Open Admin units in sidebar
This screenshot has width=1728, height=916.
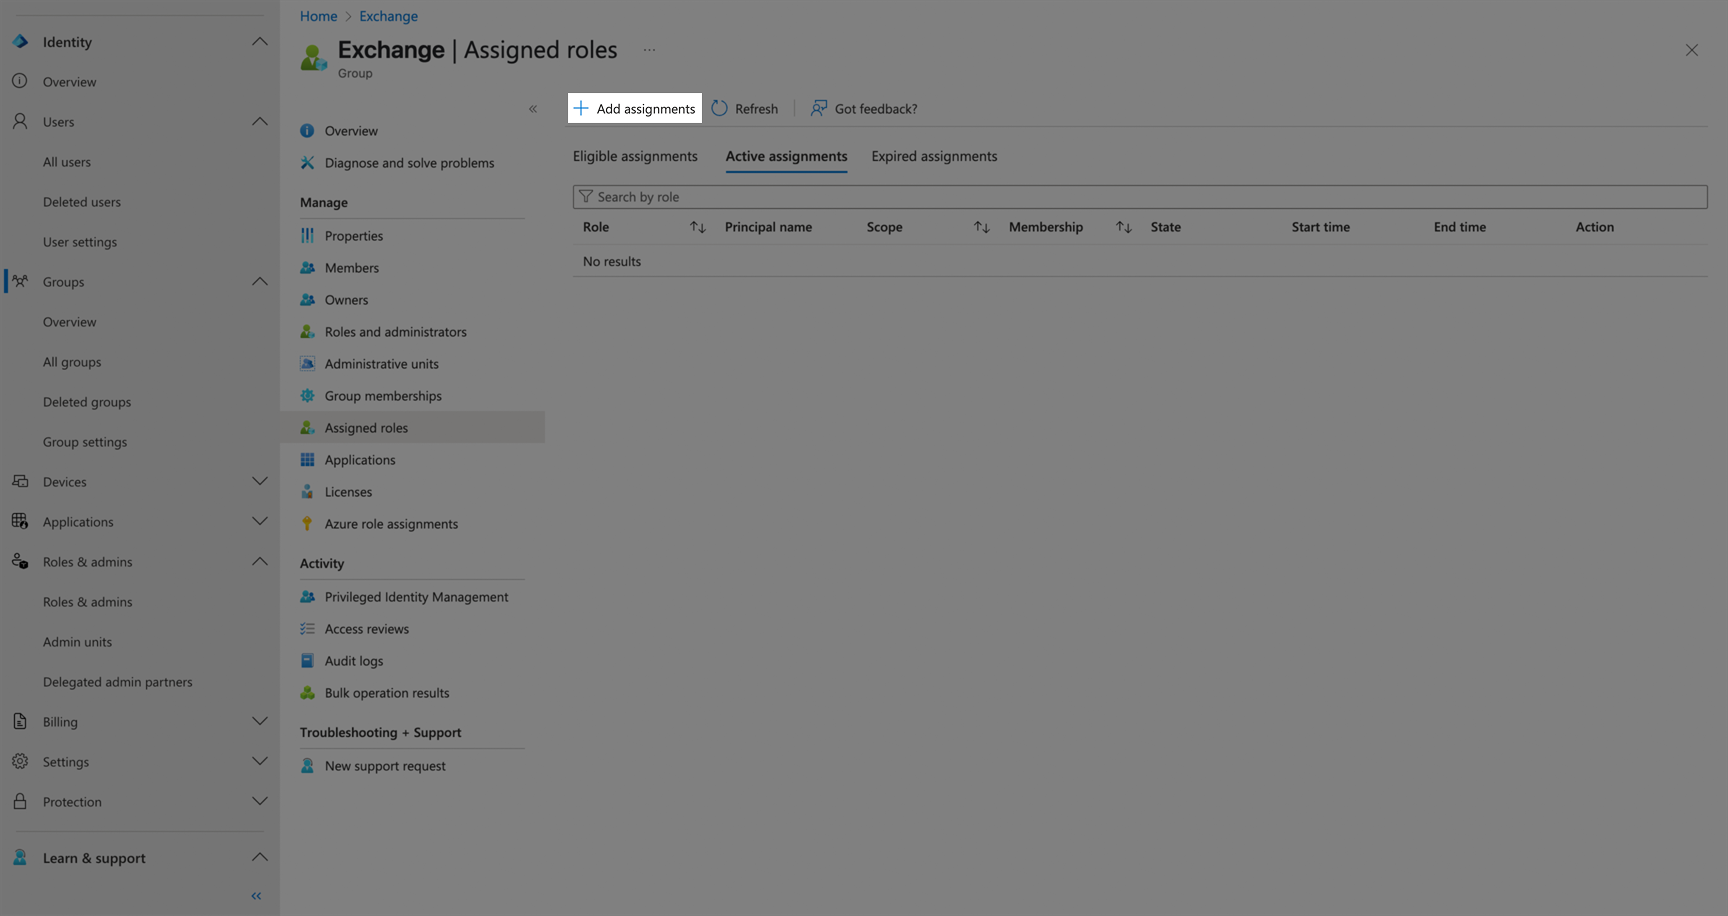(x=77, y=642)
